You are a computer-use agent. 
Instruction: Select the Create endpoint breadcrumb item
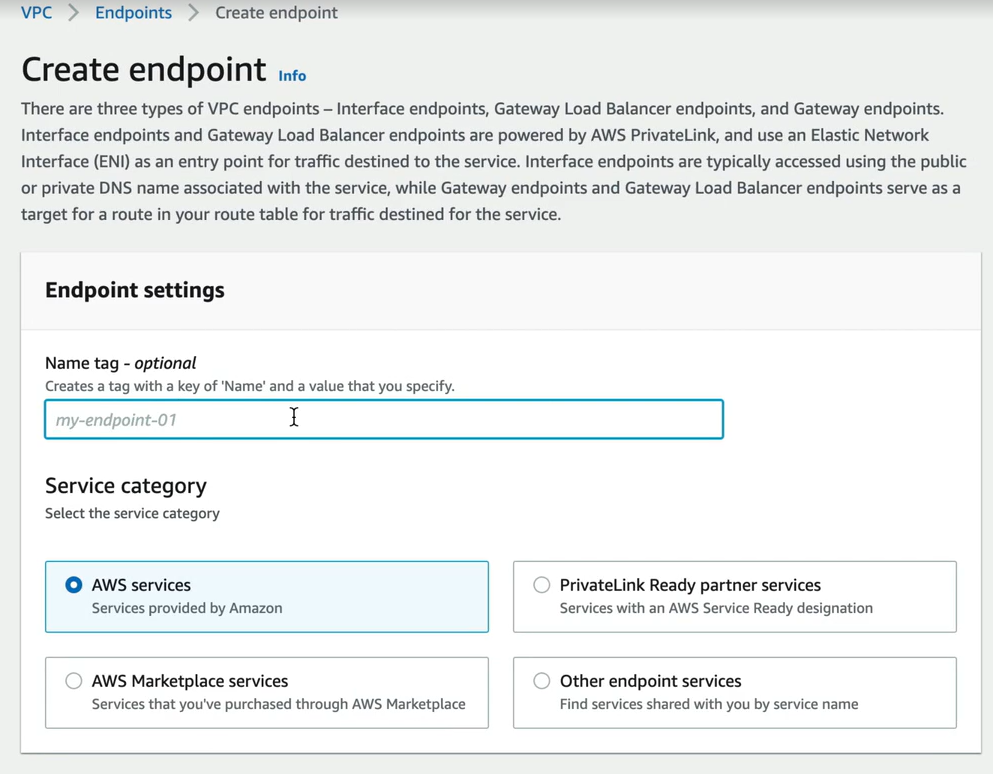(276, 13)
